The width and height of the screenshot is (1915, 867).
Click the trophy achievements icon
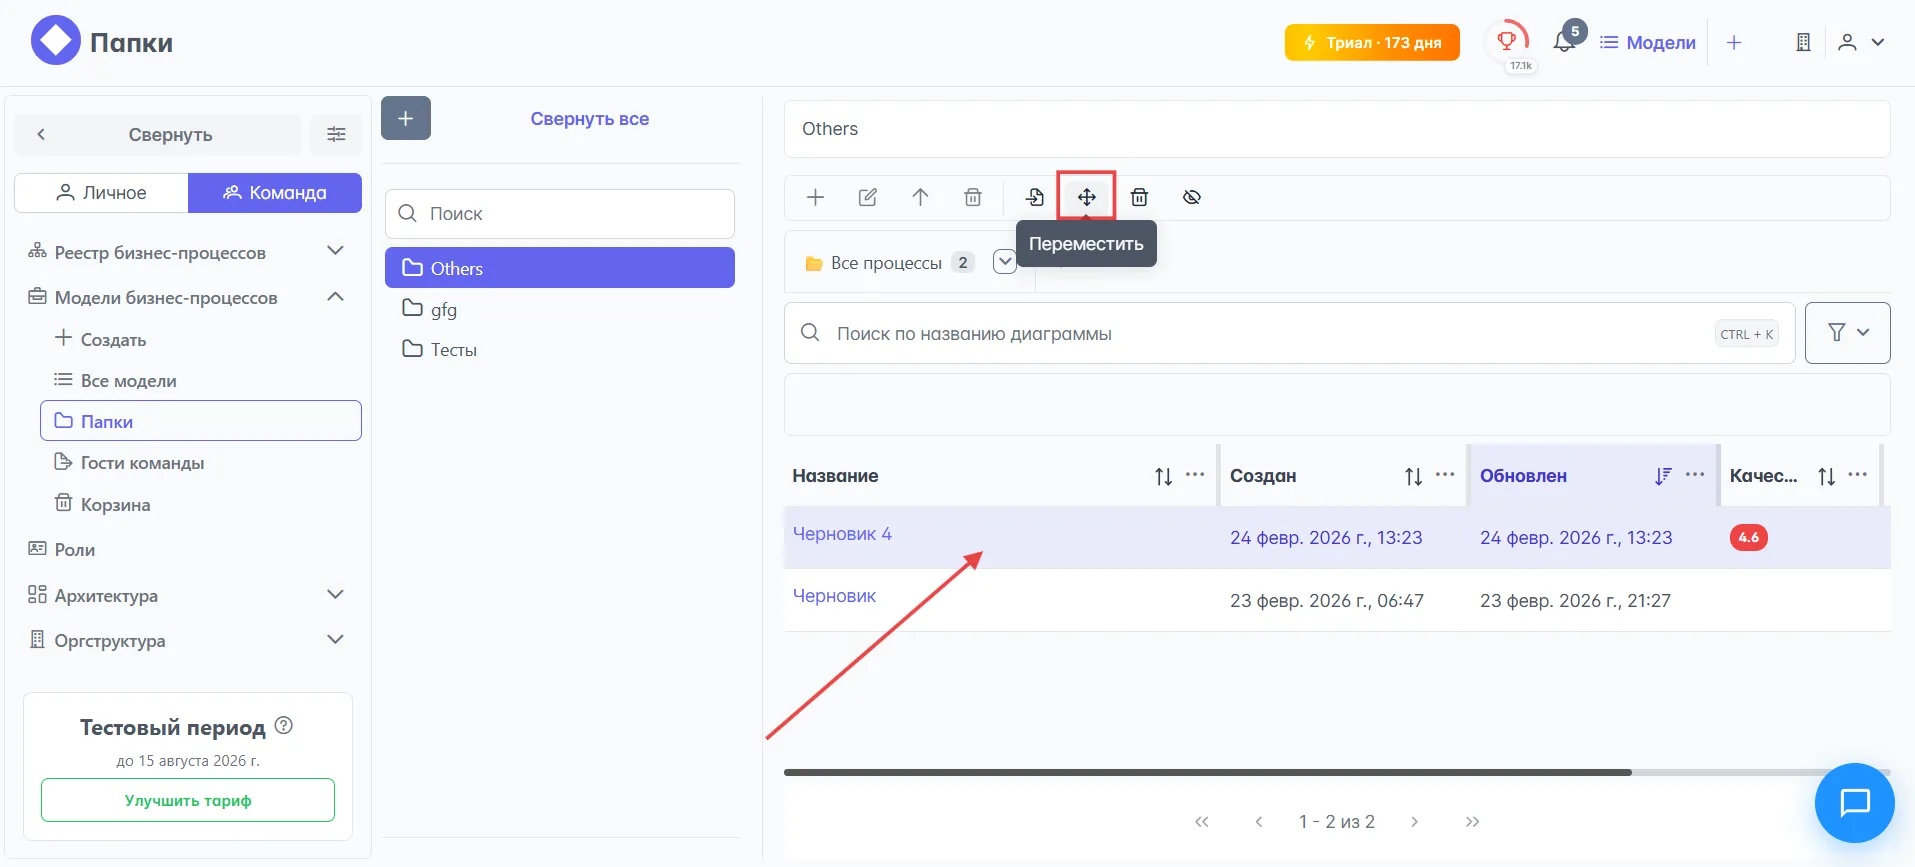pos(1507,41)
